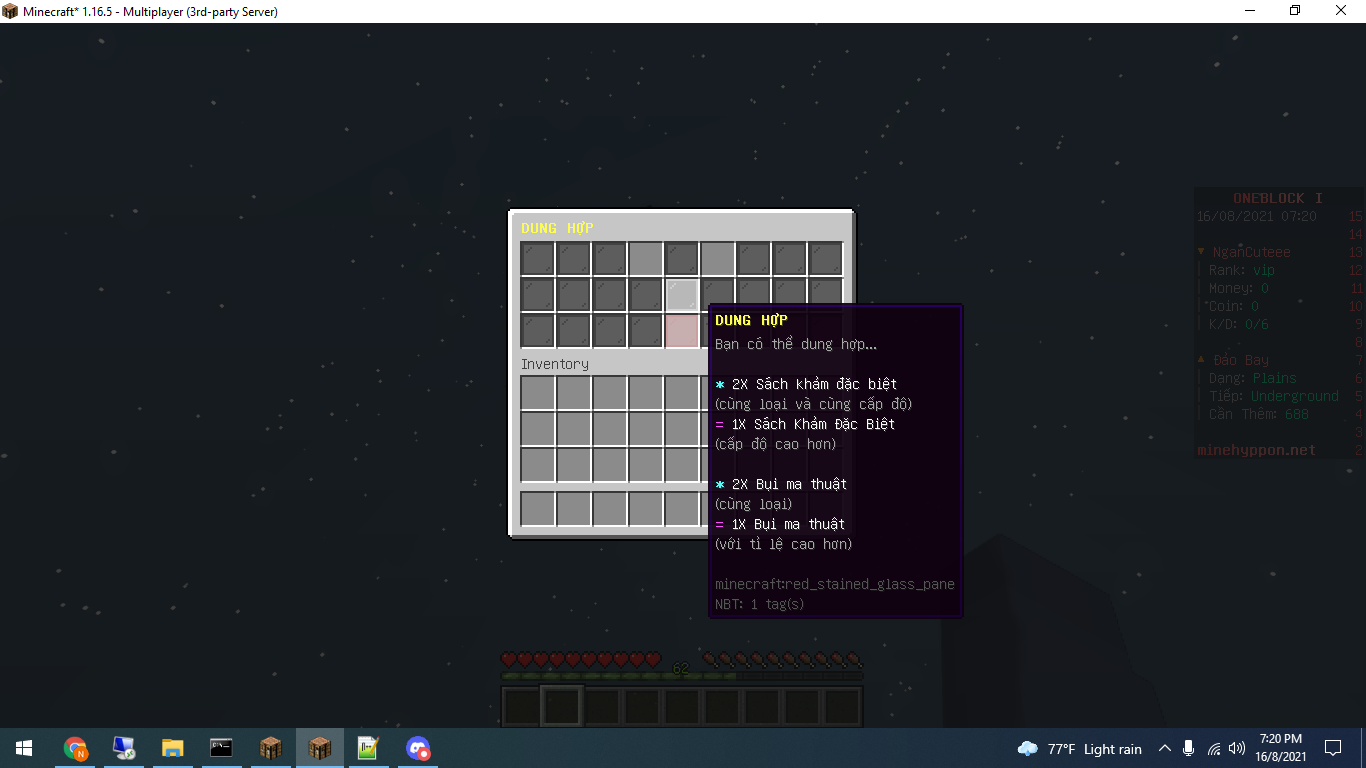Click the 'Tiếp: Underground' scoreboard line
Image resolution: width=1366 pixels, height=768 pixels.
click(1273, 396)
